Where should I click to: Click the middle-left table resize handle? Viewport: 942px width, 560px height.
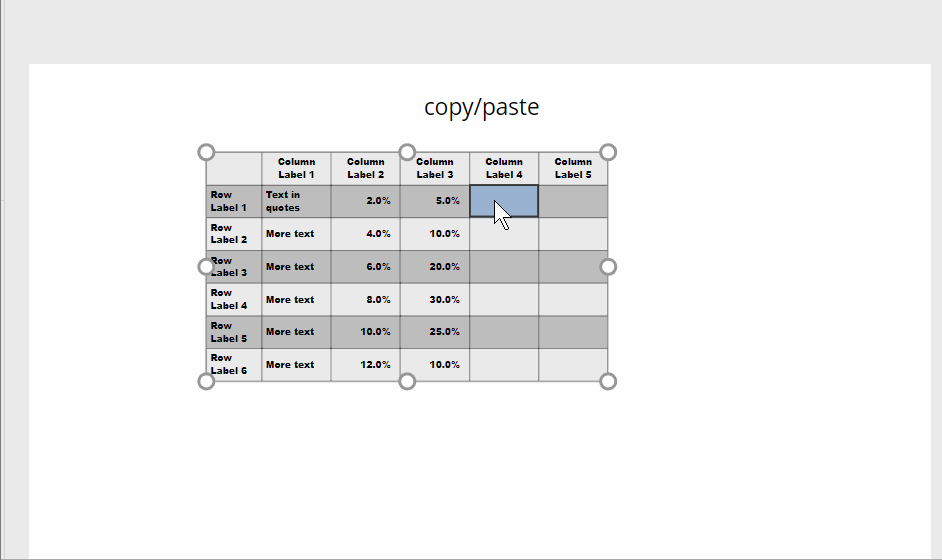click(206, 267)
